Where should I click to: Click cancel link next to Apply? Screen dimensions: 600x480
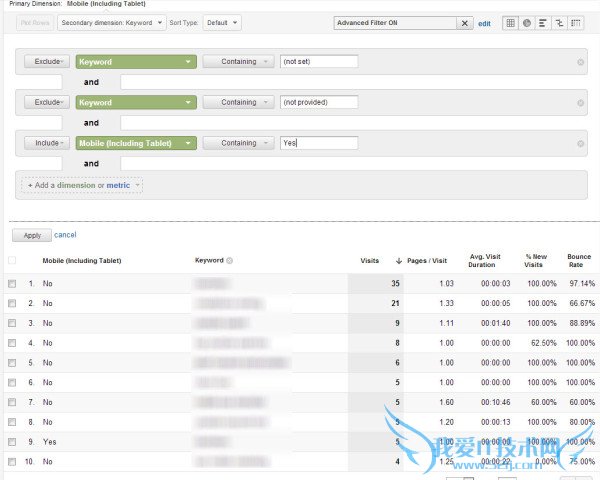click(65, 235)
